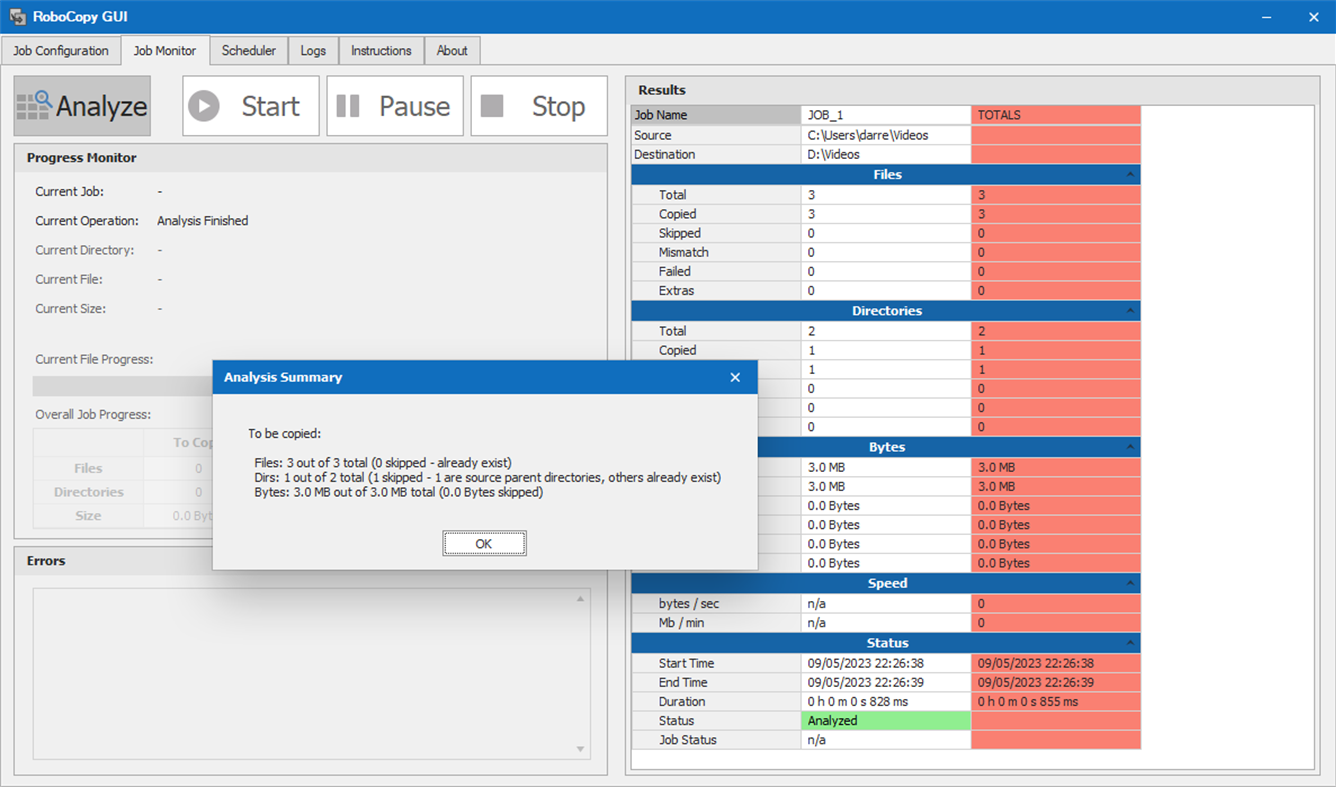Click the Current File Progress bar
The height and width of the screenshot is (787, 1336).
tap(120, 385)
